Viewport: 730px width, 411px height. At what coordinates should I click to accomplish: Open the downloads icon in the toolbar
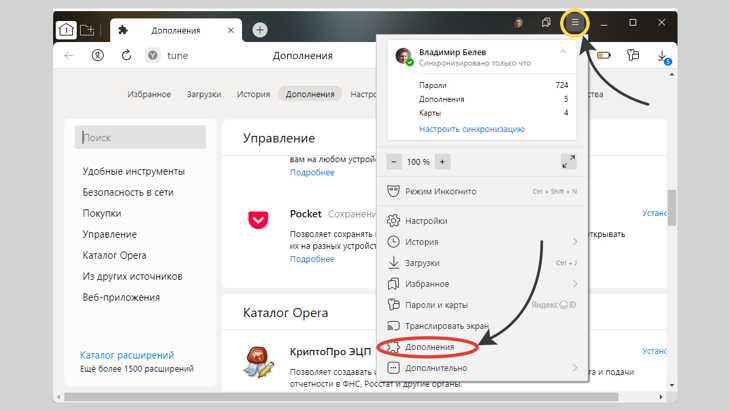click(663, 56)
